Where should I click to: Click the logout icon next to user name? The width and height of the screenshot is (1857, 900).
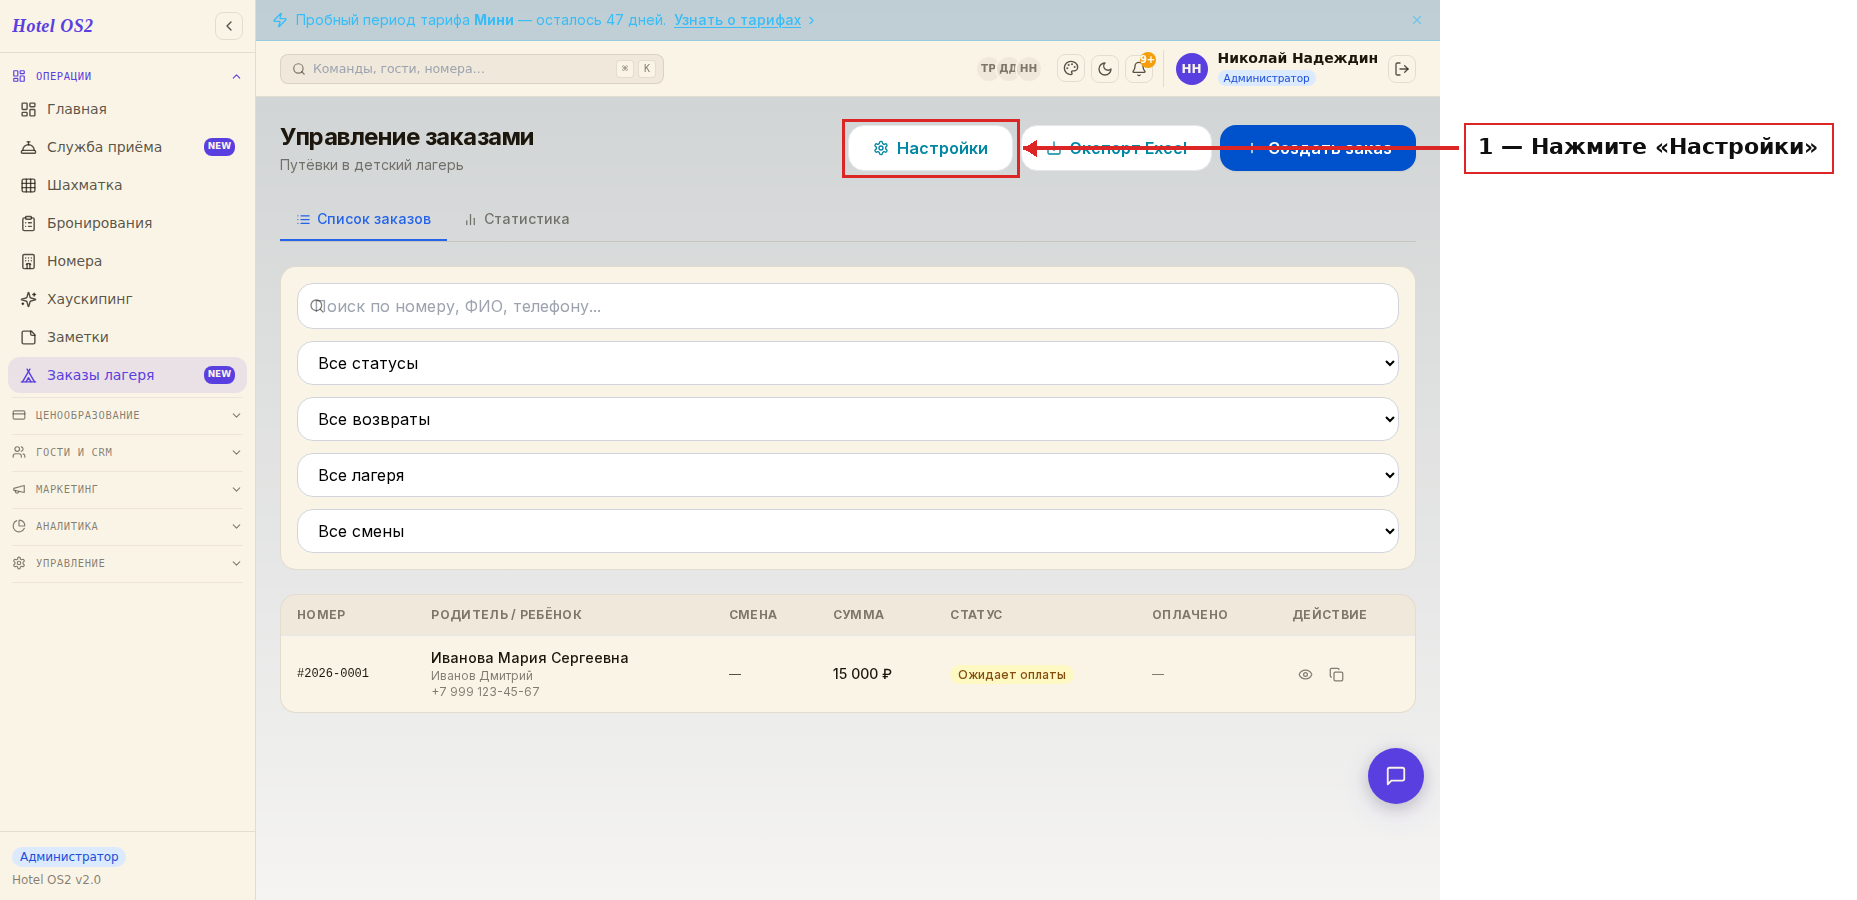(1402, 69)
